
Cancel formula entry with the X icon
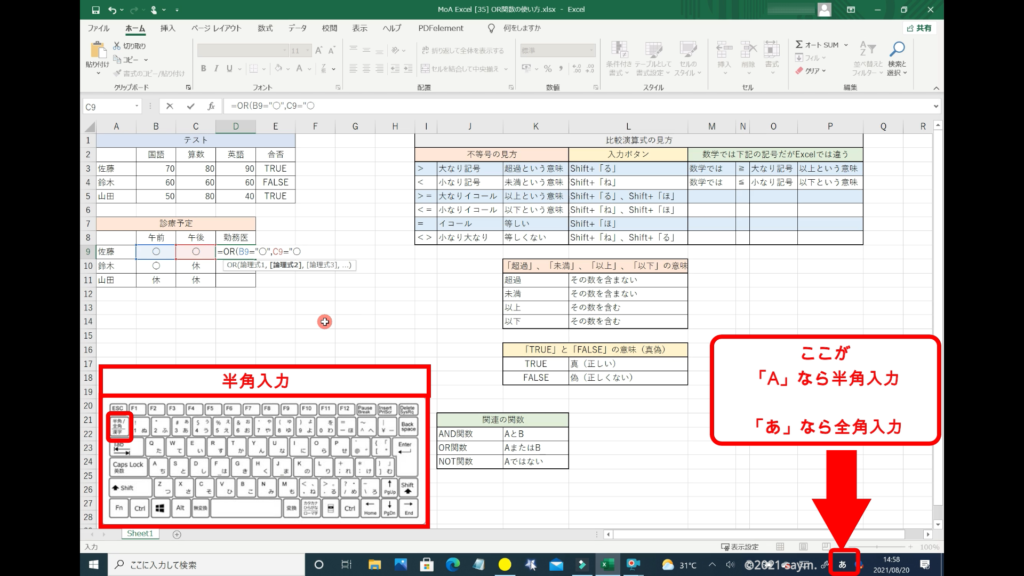(170, 106)
